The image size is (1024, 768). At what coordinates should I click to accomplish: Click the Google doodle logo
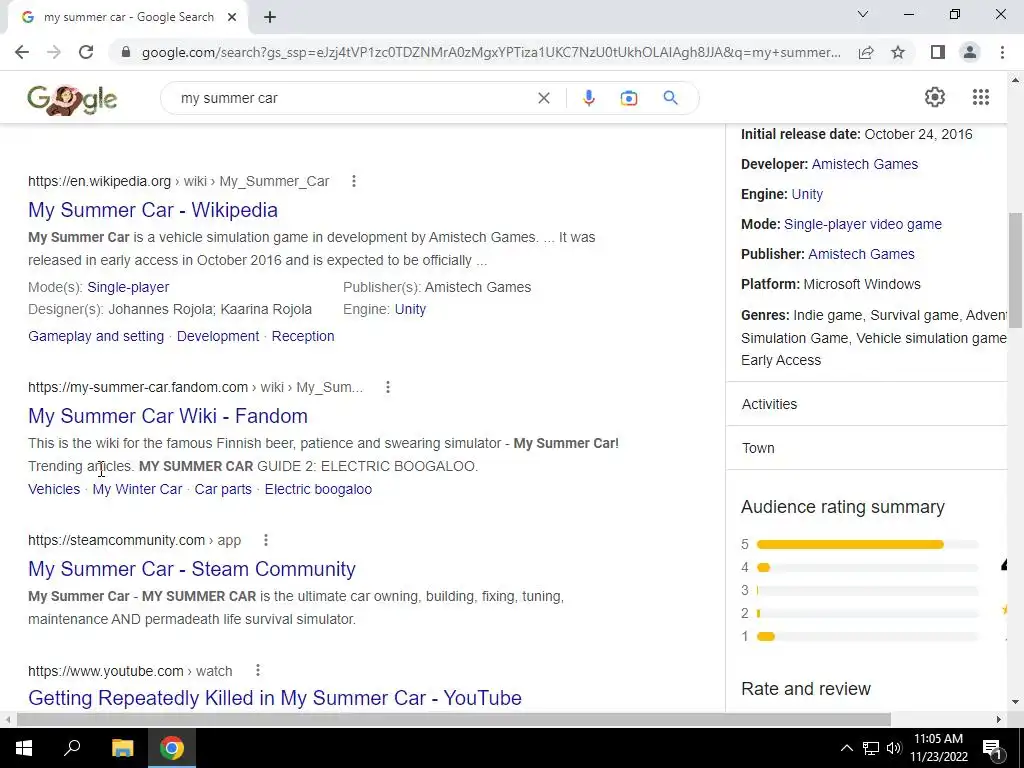click(72, 99)
